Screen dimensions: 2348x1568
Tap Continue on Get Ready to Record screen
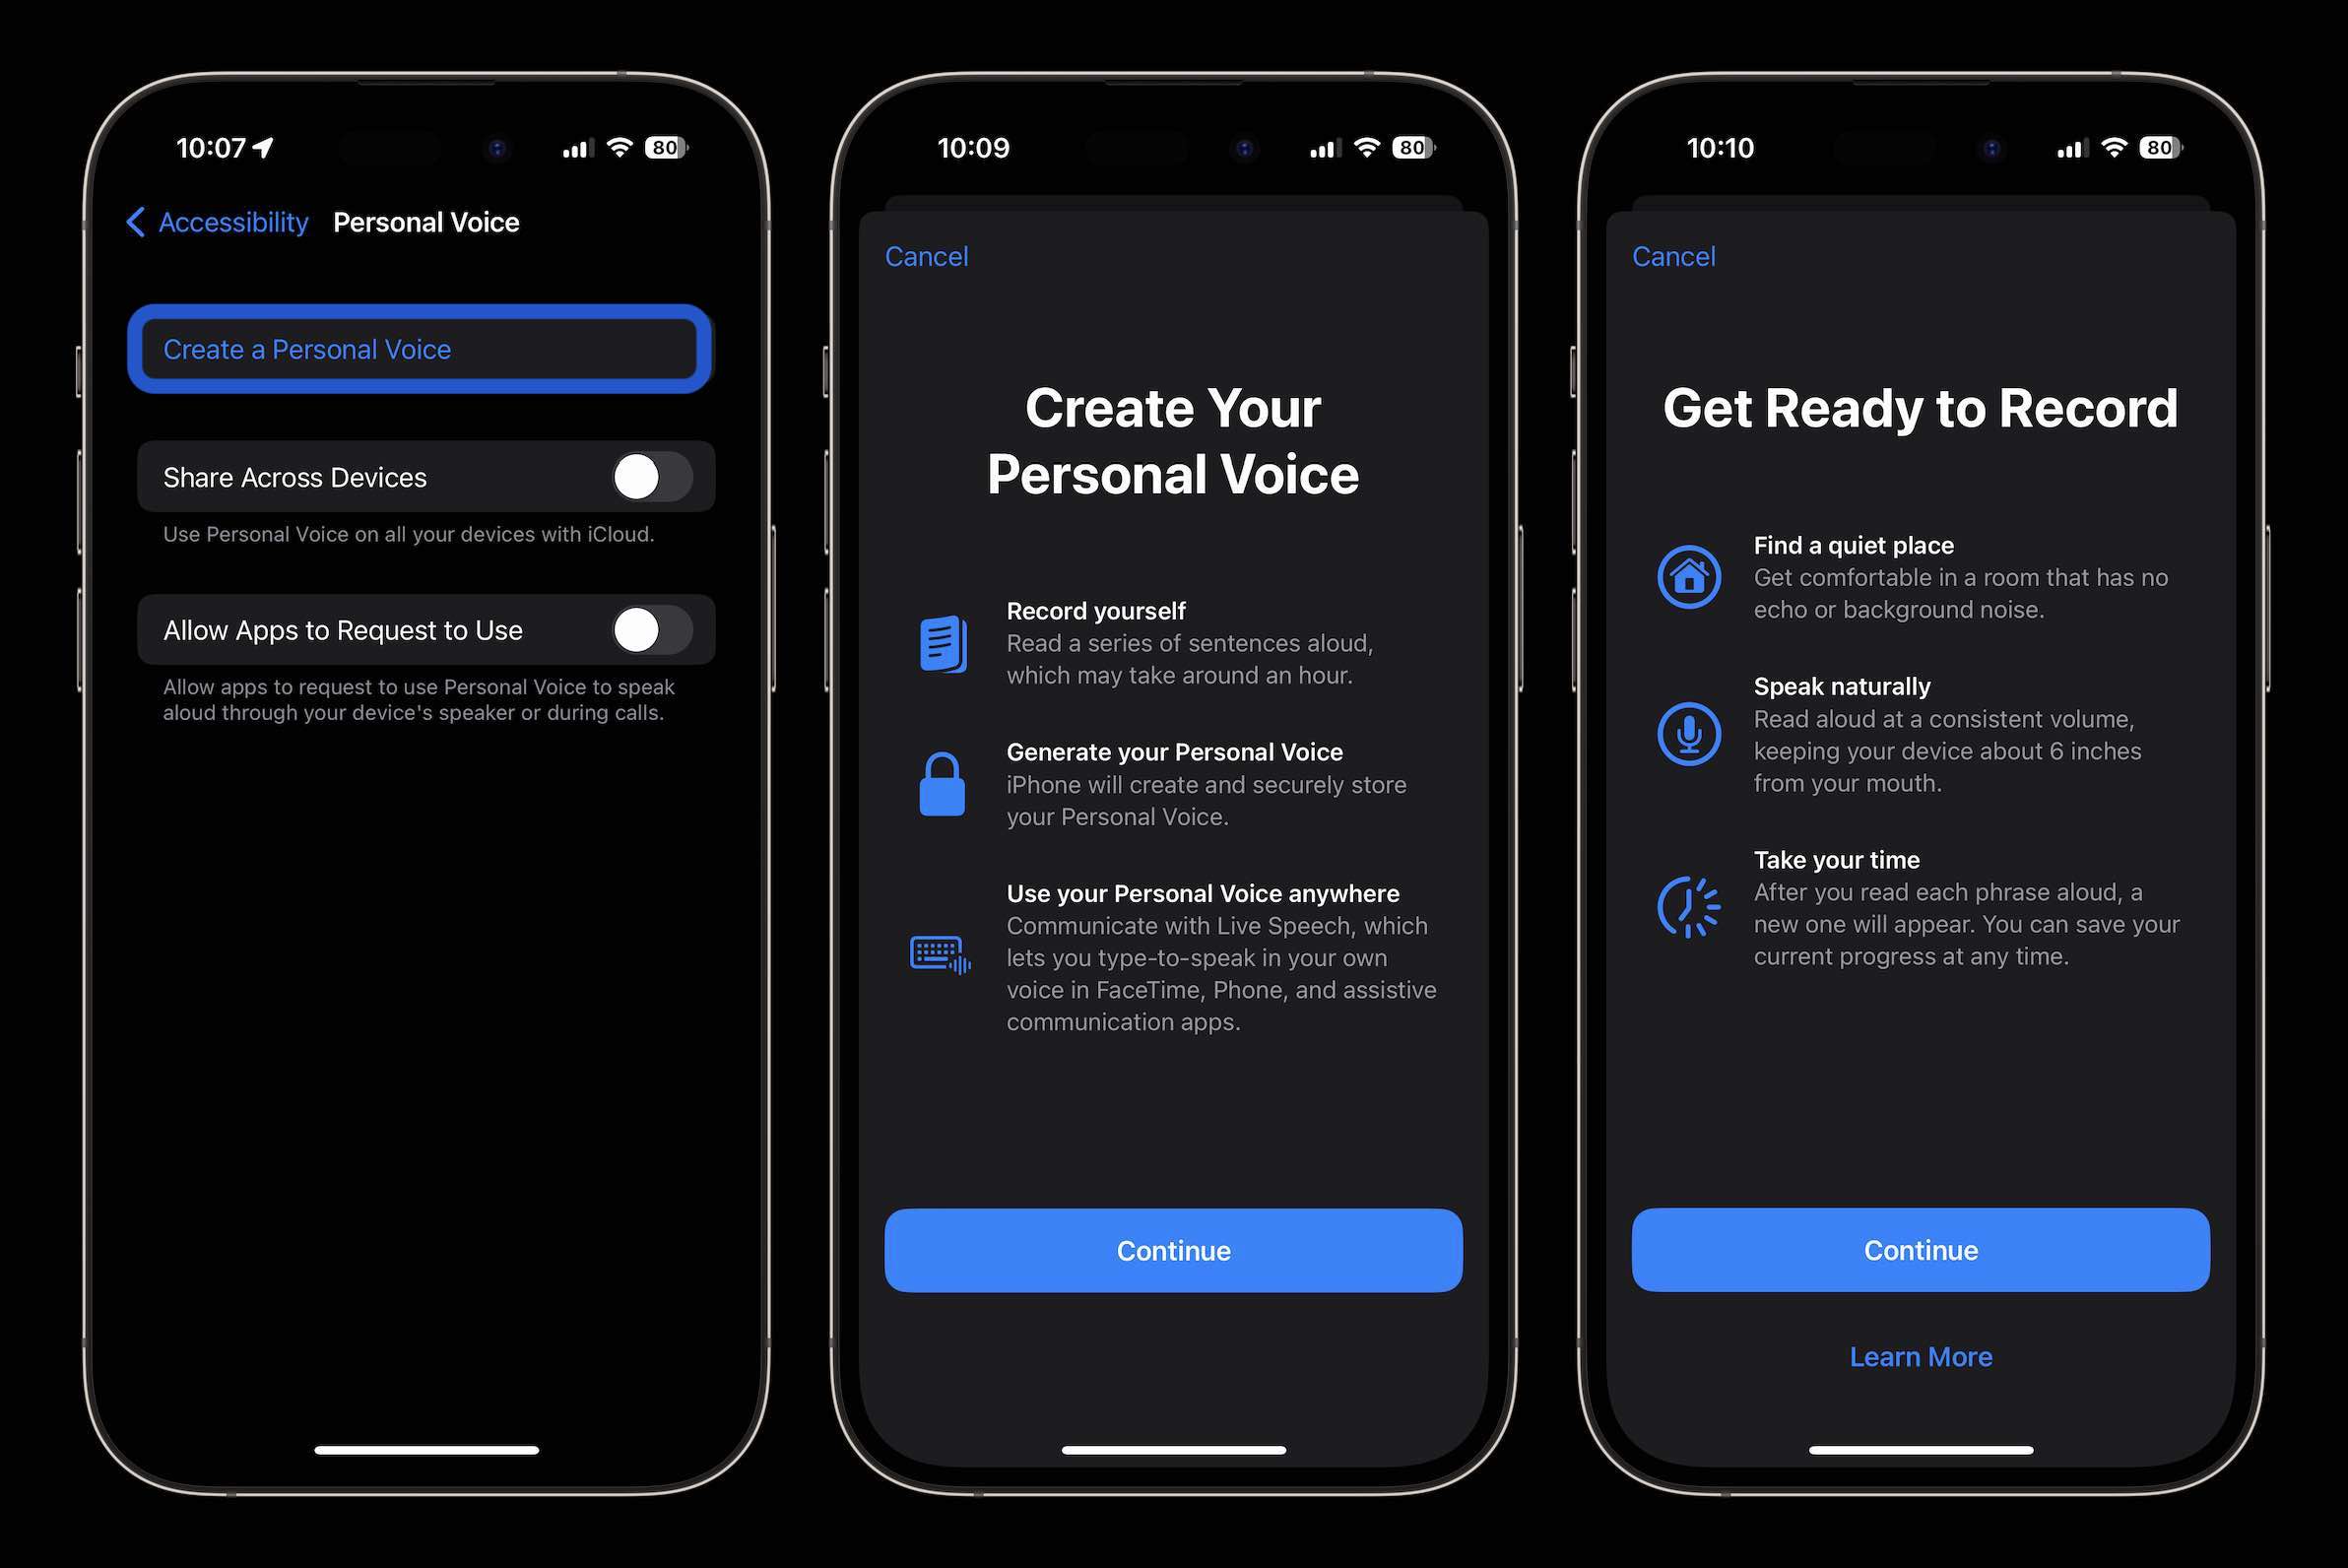point(1920,1250)
